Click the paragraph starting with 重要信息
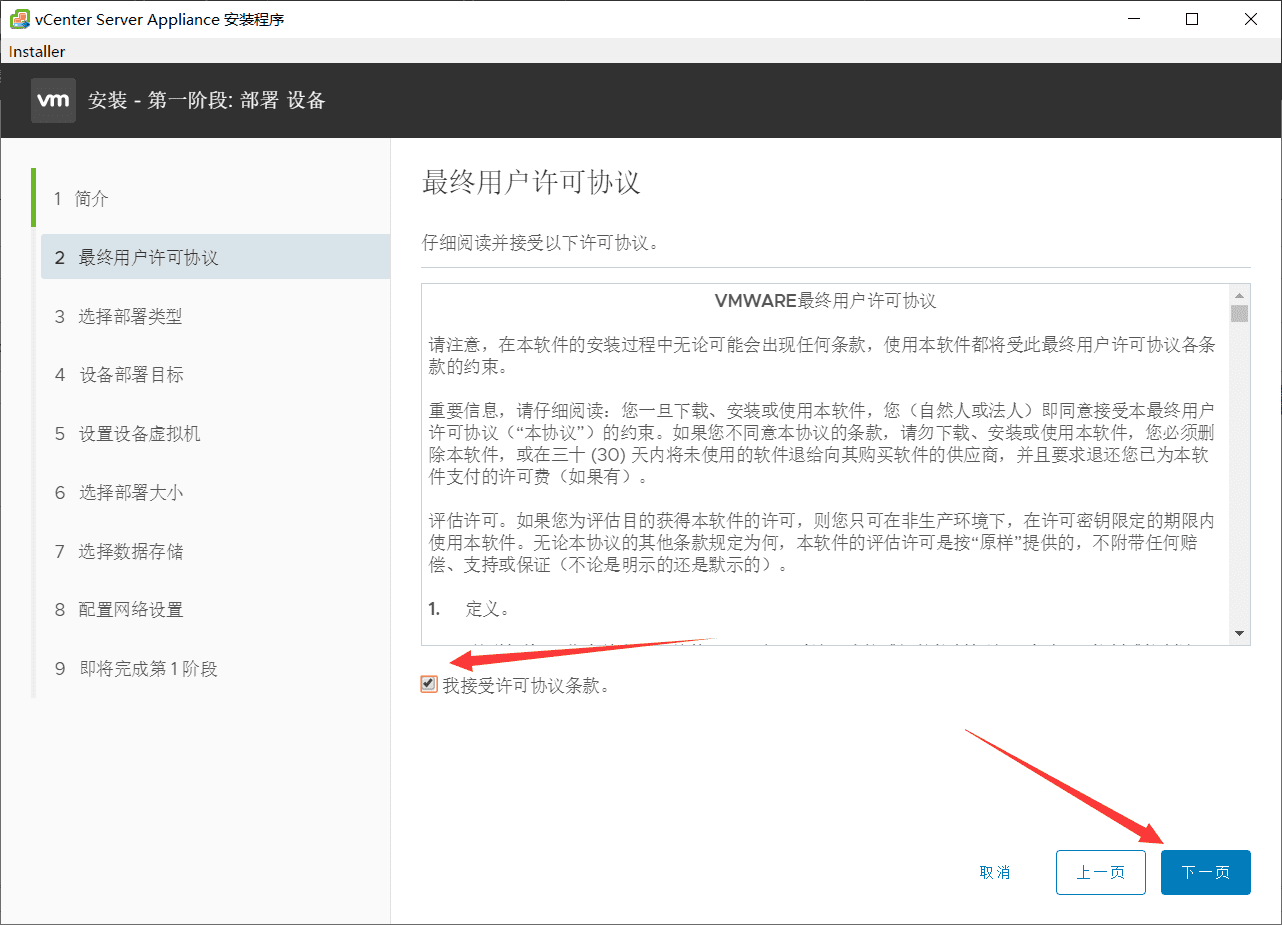Image resolution: width=1282 pixels, height=925 pixels. click(822, 443)
